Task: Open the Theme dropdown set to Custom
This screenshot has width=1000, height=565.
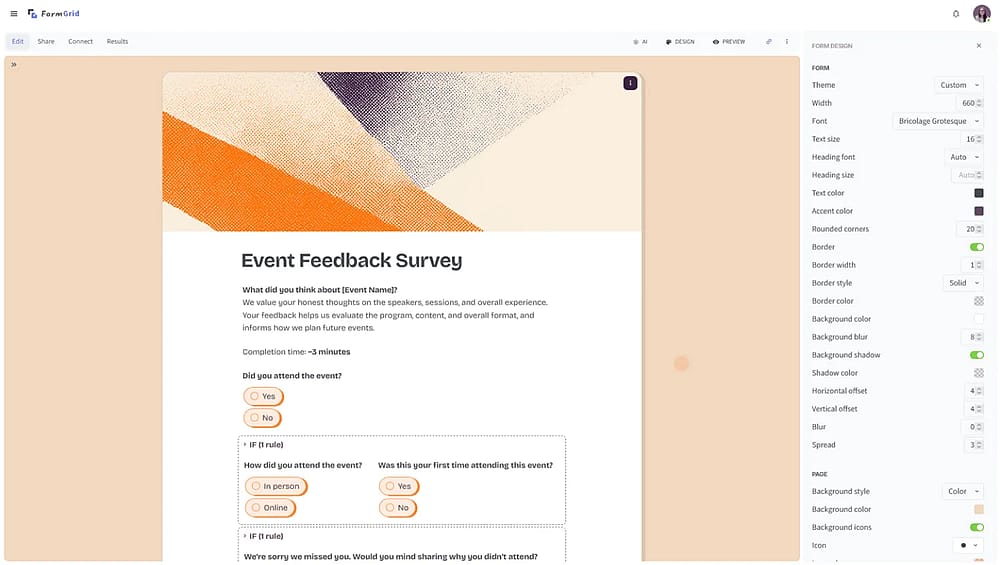Action: [x=959, y=85]
